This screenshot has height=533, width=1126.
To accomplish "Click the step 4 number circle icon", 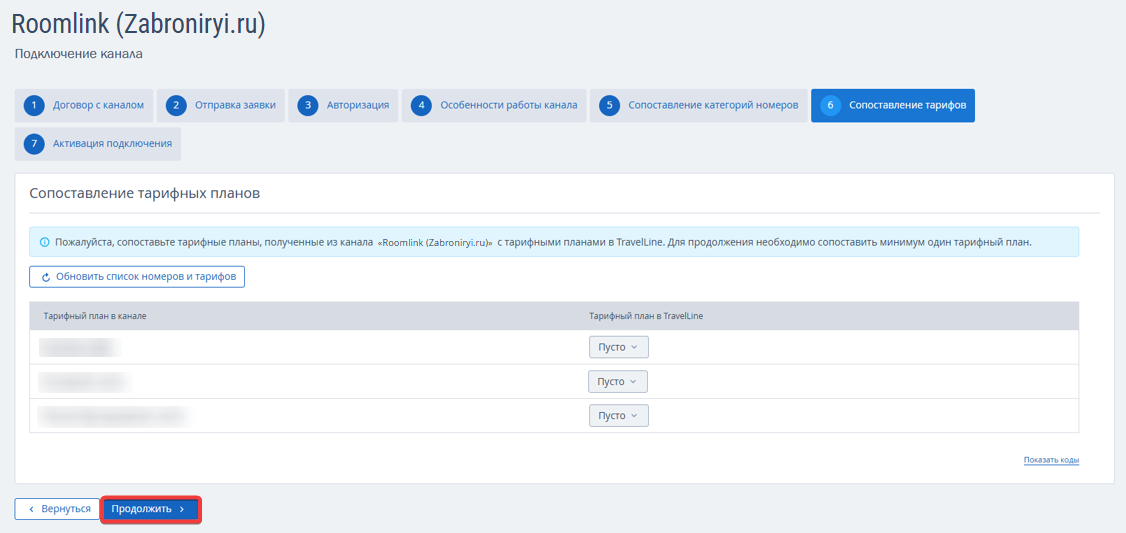I will [422, 105].
